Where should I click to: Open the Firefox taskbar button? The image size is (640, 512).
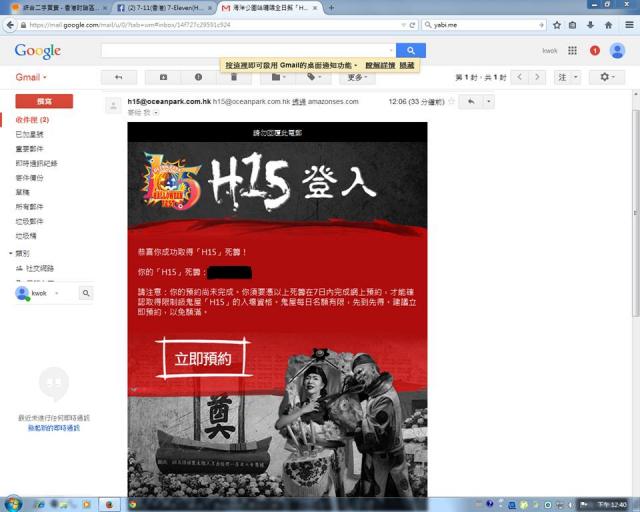tap(110, 505)
